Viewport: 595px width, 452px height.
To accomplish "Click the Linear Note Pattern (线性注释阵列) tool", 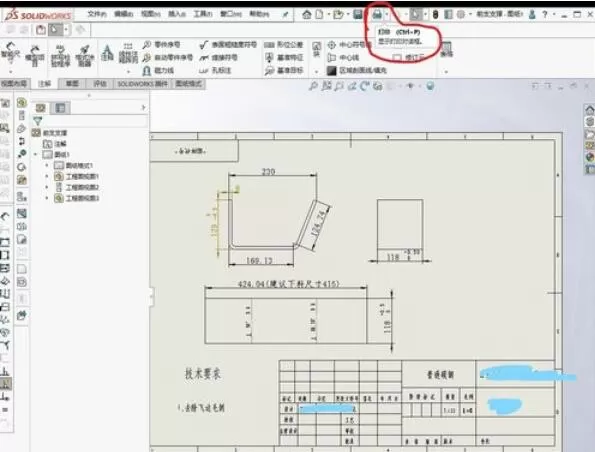I will click(x=128, y=53).
